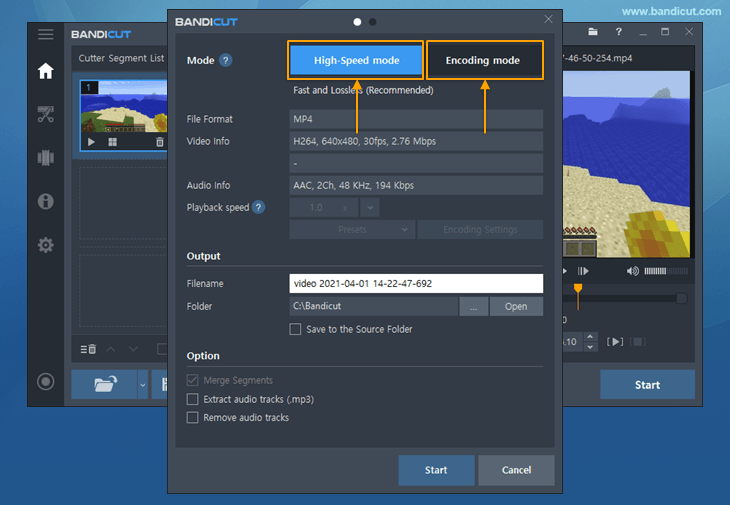
Task: Open Settings gear in the sidebar
Action: tap(46, 245)
